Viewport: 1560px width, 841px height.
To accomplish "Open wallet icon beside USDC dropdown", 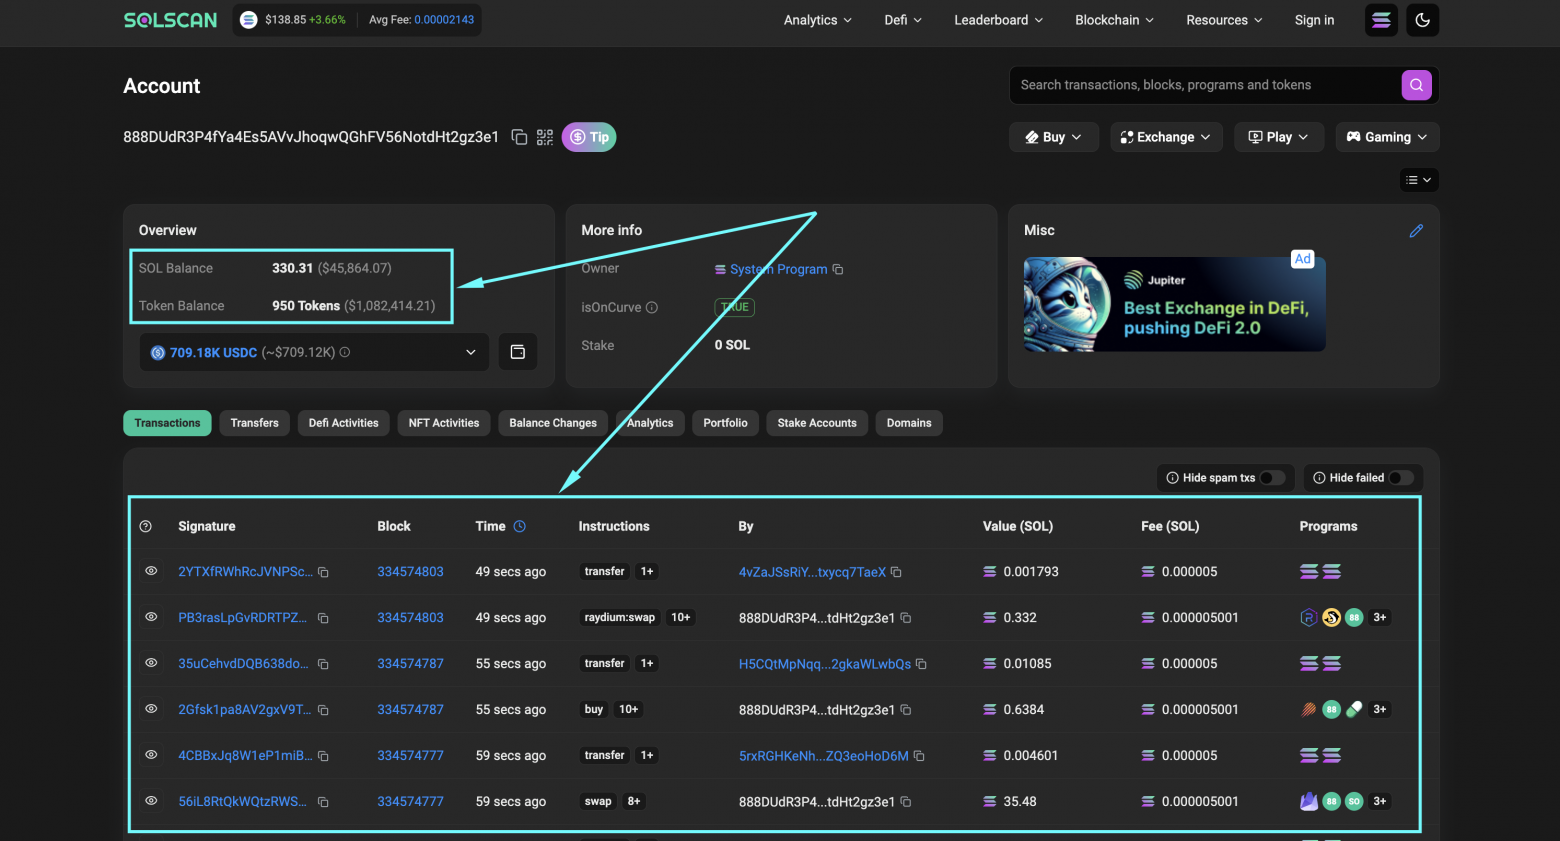I will 518,352.
